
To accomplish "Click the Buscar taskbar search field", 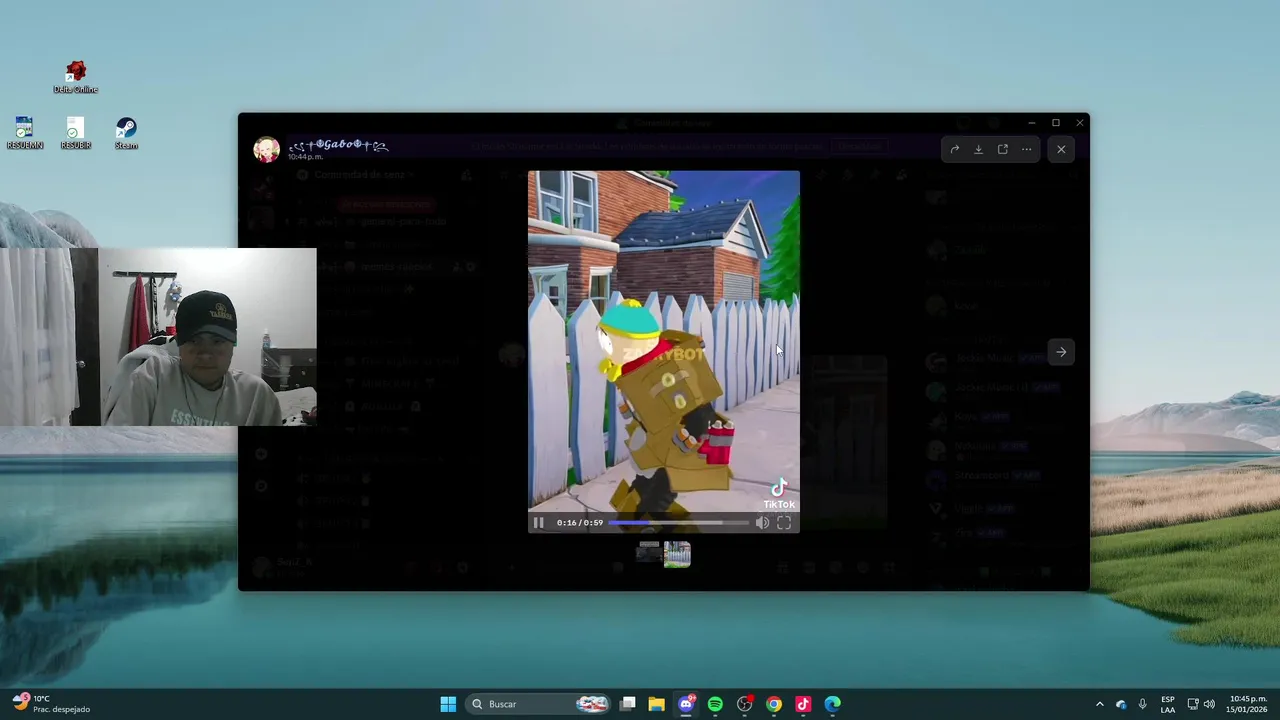I will (x=540, y=704).
